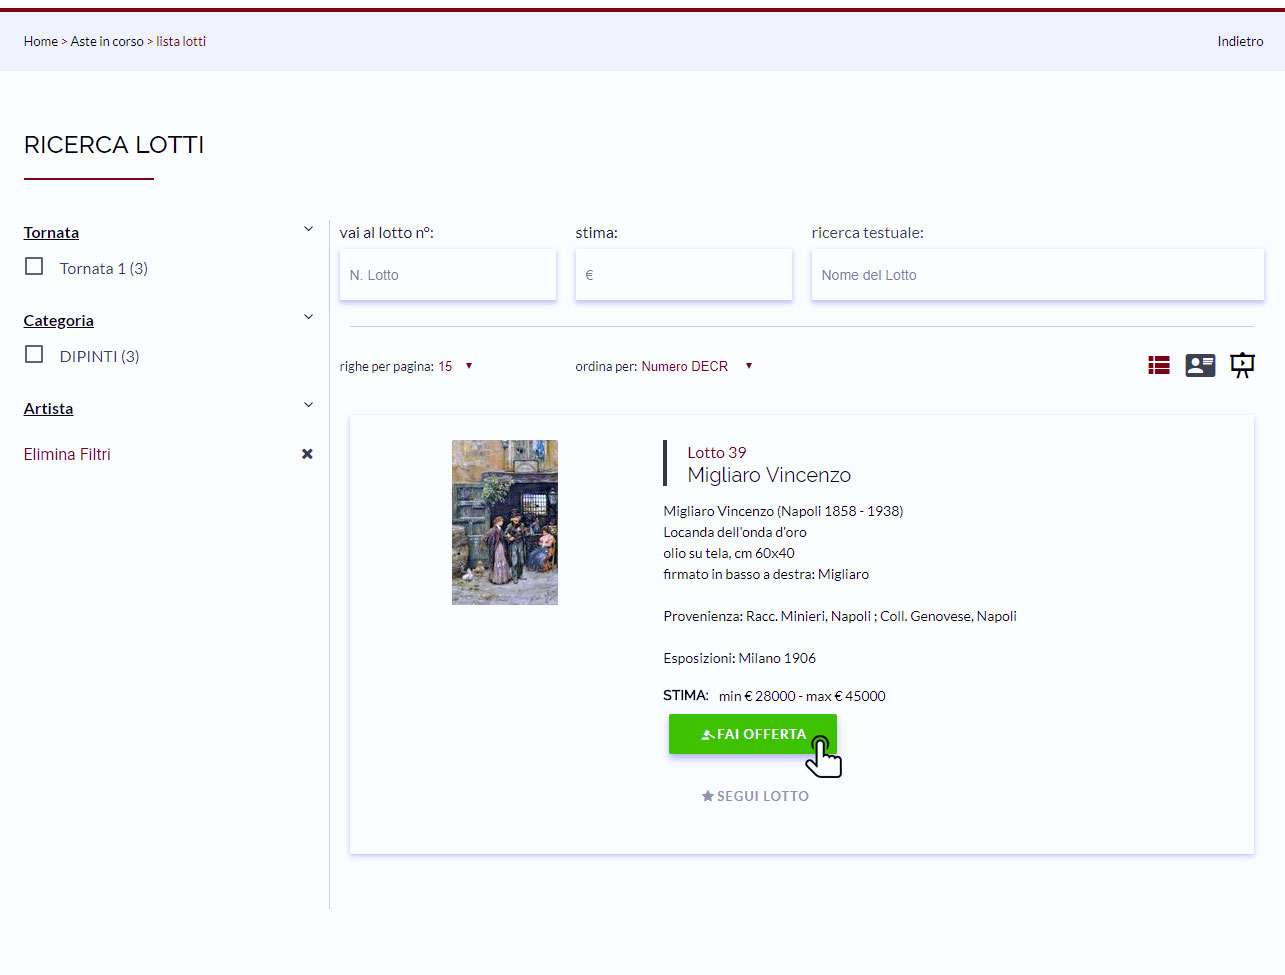1285x975 pixels.
Task: Expand the Artista filter section
Action: pyautogui.click(x=308, y=406)
